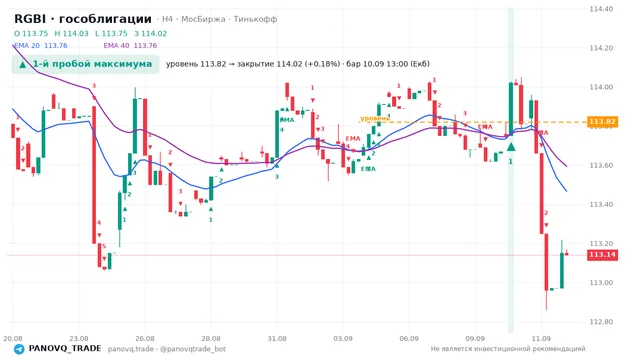Click the 09.09 date axis label
This screenshot has width=640, height=360.
click(x=475, y=338)
